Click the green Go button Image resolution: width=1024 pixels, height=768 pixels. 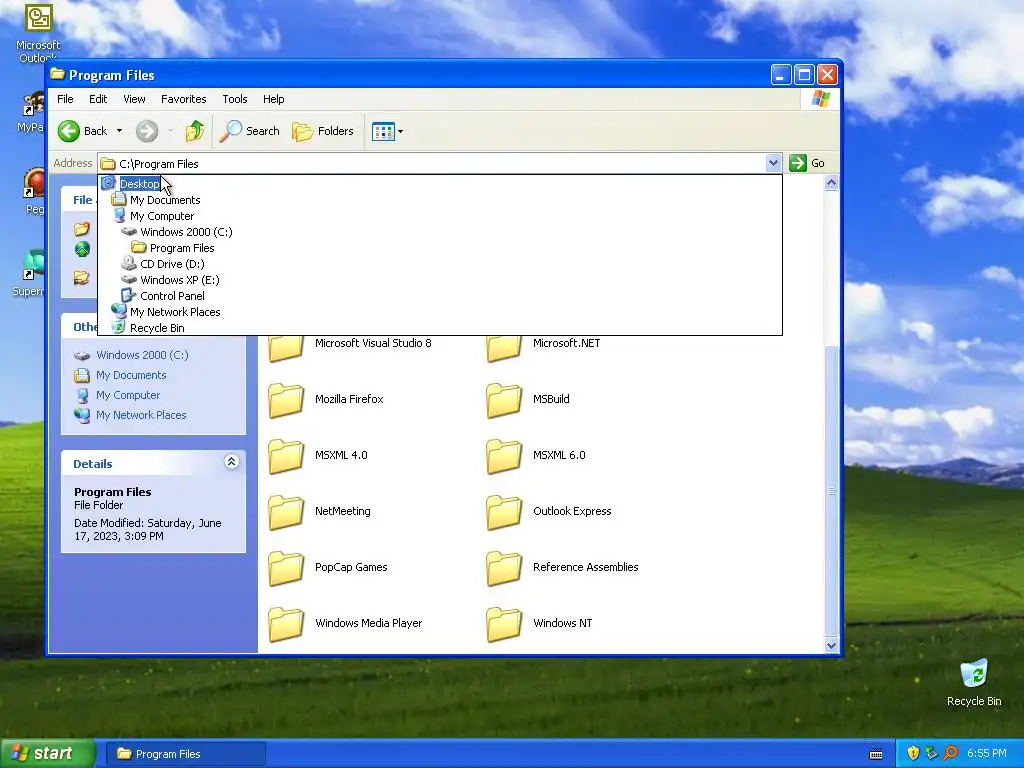[x=807, y=163]
